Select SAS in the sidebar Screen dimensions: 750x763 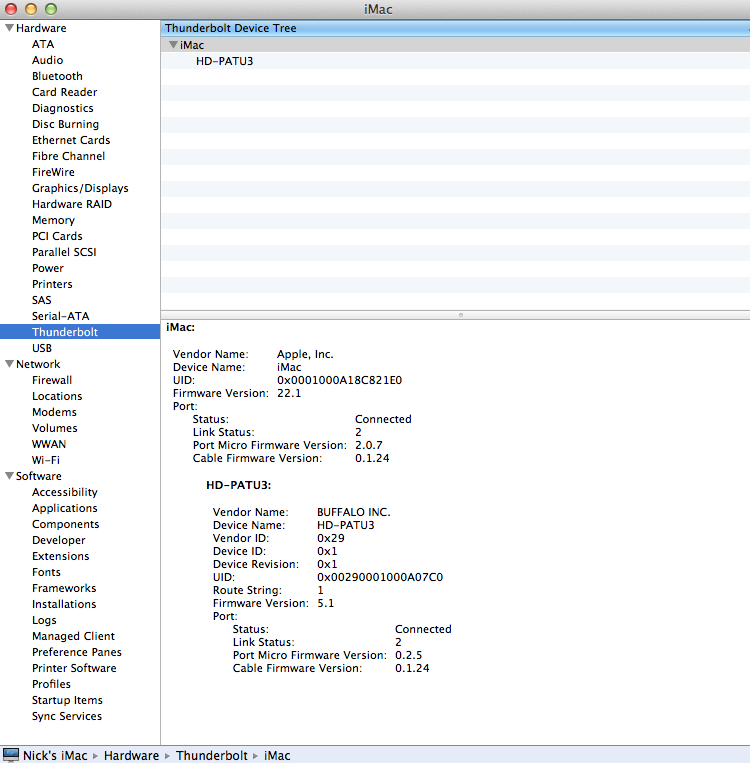[41, 300]
